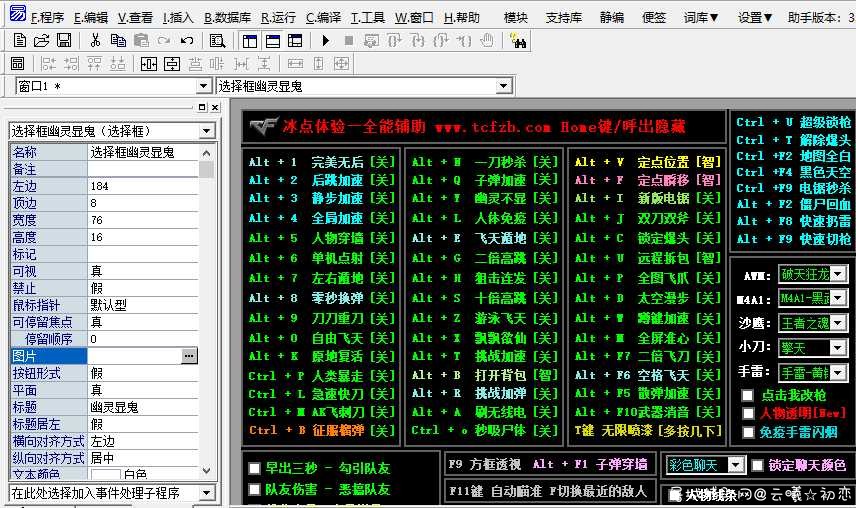Click the Cut scissors icon
This screenshot has width=856, height=508.
95,40
